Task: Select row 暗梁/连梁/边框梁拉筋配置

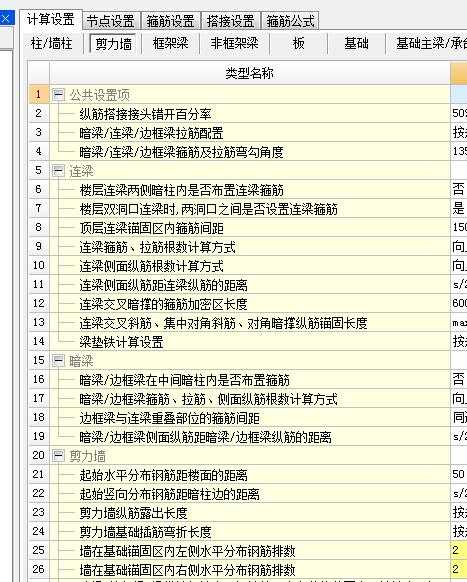Action: pos(249,133)
